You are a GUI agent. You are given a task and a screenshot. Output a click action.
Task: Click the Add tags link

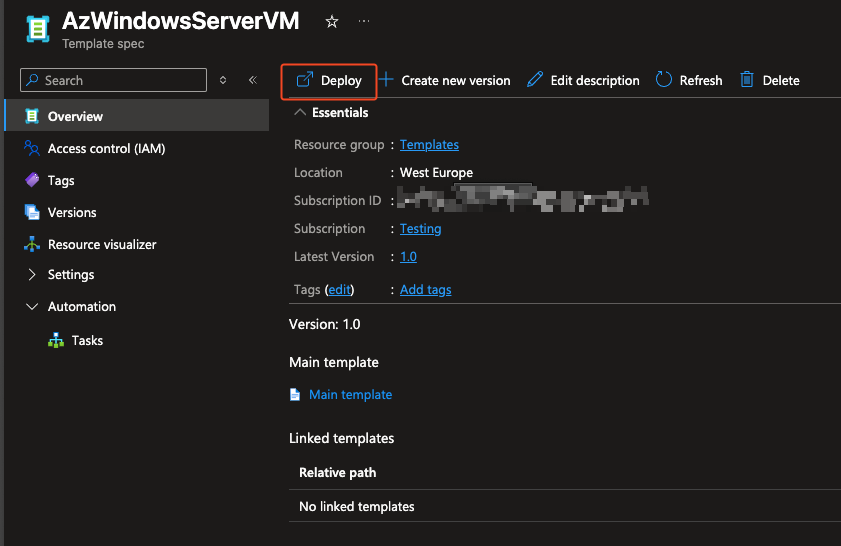click(x=425, y=290)
